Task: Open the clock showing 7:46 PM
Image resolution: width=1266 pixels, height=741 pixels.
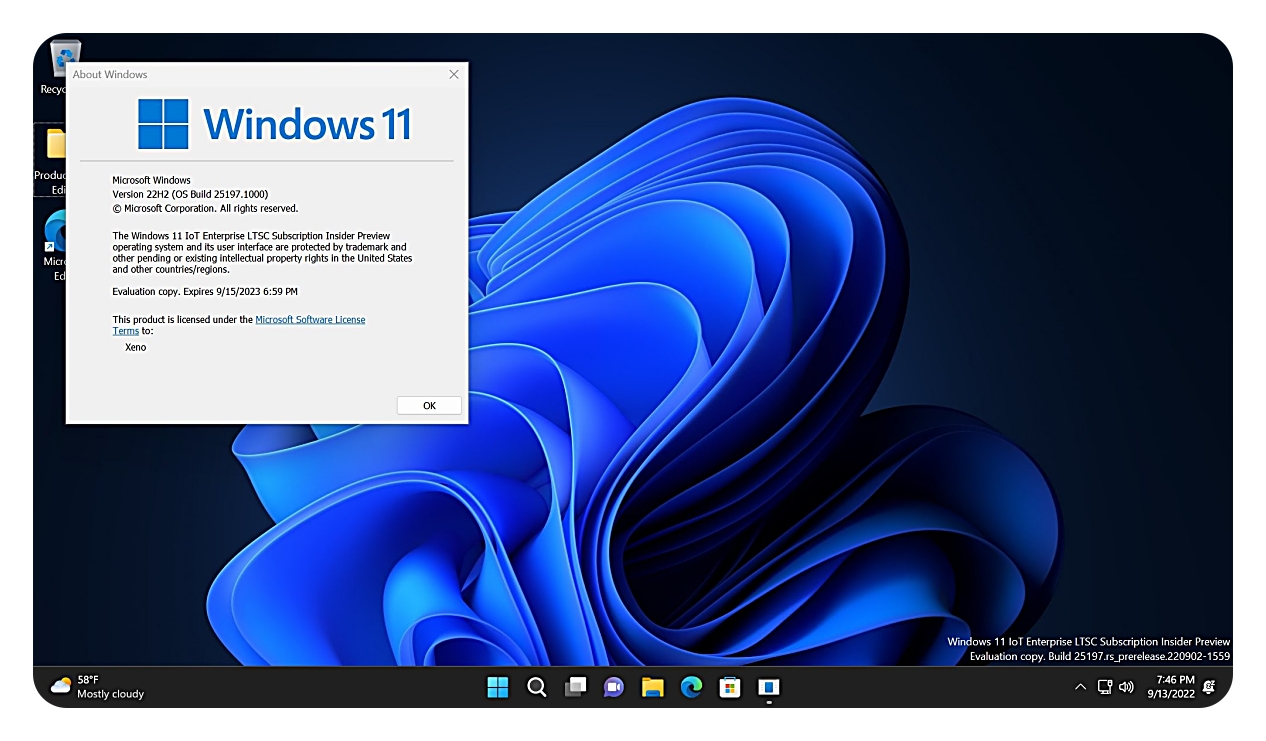Action: coord(1171,687)
